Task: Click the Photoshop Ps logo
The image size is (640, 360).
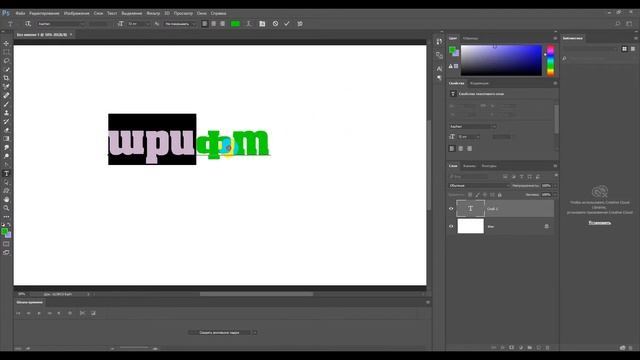Action: [6, 13]
